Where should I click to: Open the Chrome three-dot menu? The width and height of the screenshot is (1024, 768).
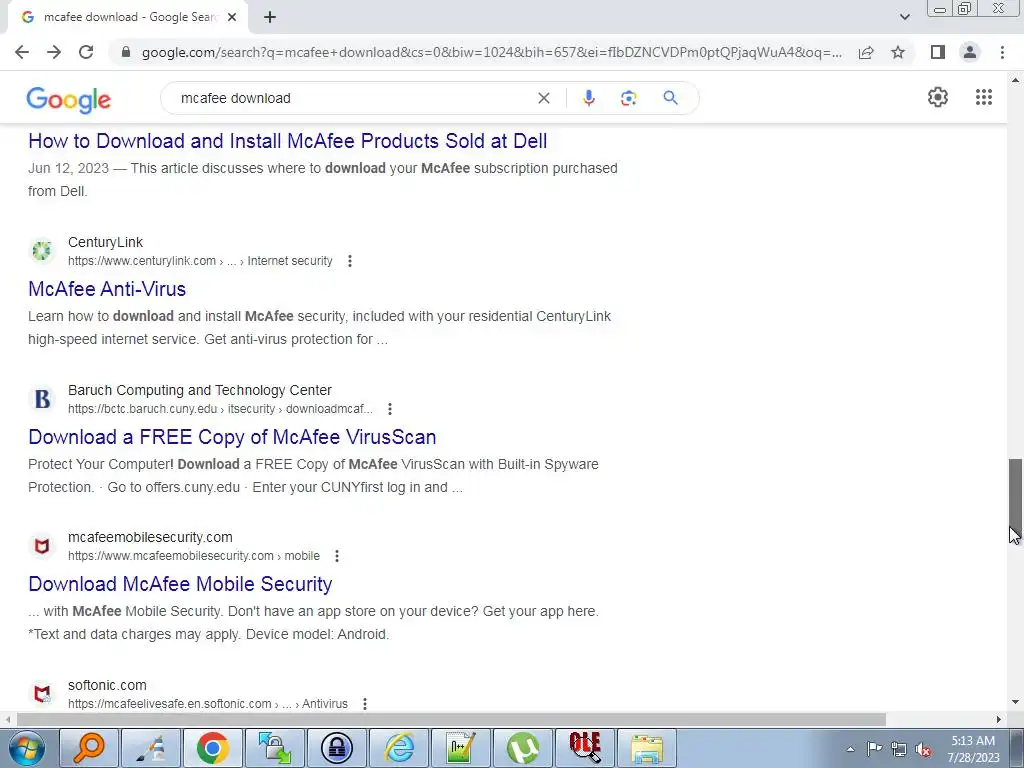coord(1002,52)
